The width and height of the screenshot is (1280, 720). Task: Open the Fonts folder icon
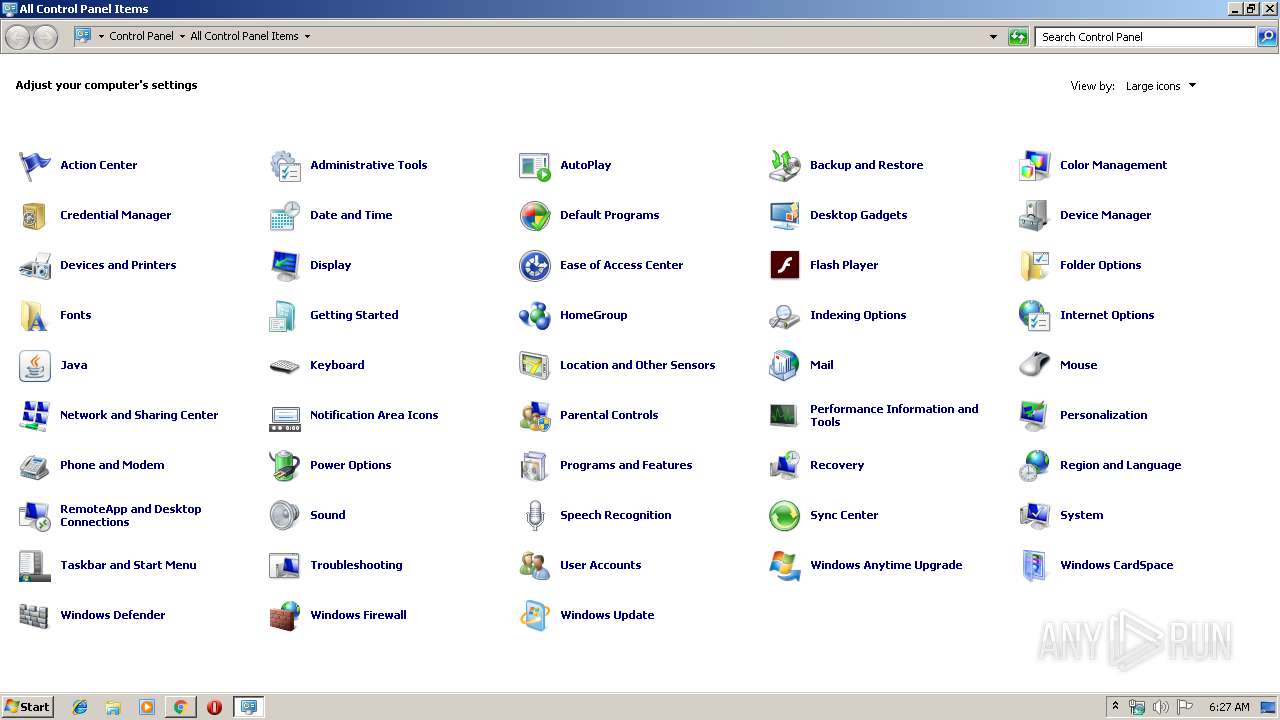35,315
